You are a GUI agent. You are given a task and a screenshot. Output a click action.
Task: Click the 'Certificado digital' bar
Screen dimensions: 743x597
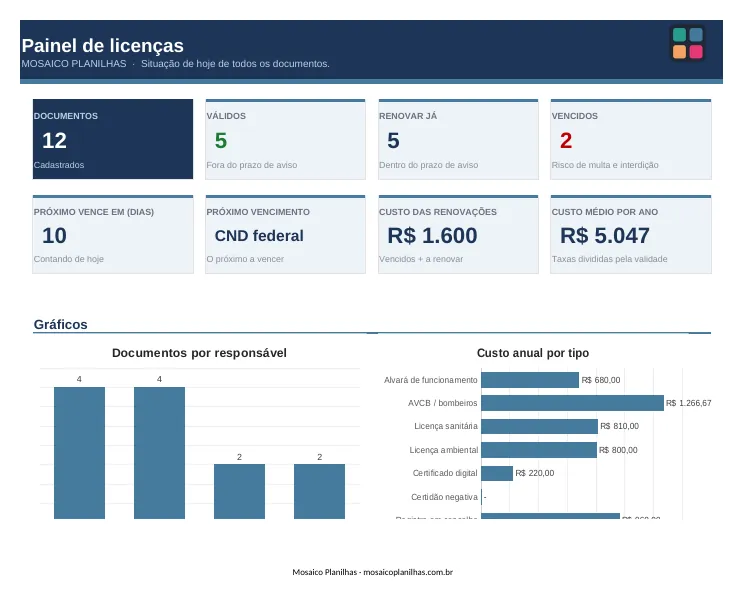tap(497, 473)
